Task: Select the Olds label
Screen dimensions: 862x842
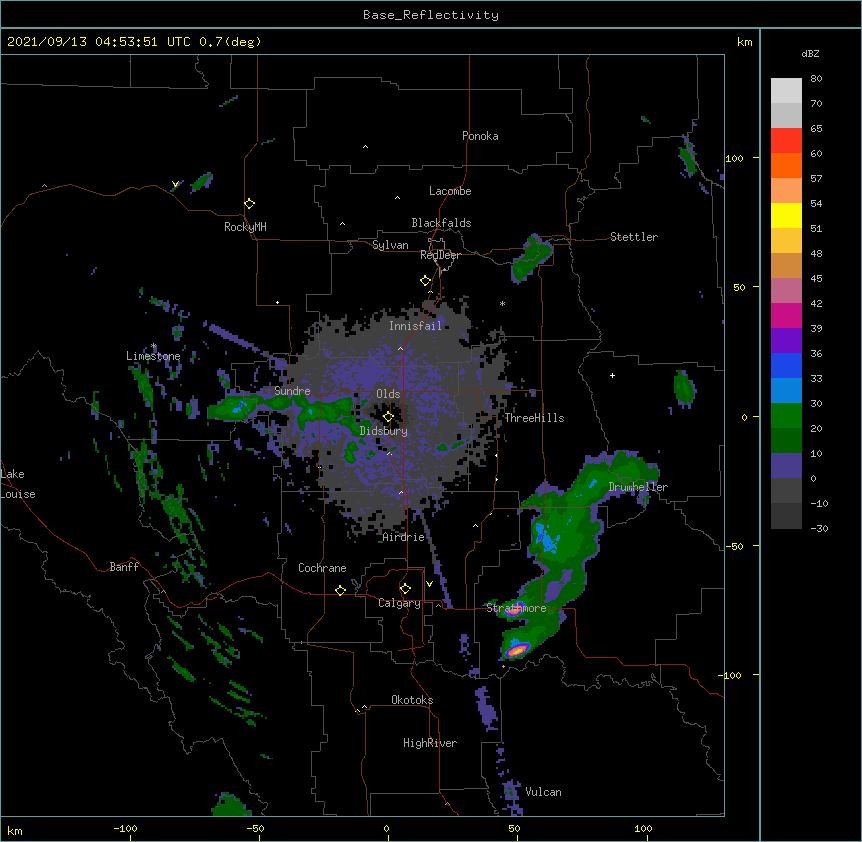Action: click(x=388, y=394)
